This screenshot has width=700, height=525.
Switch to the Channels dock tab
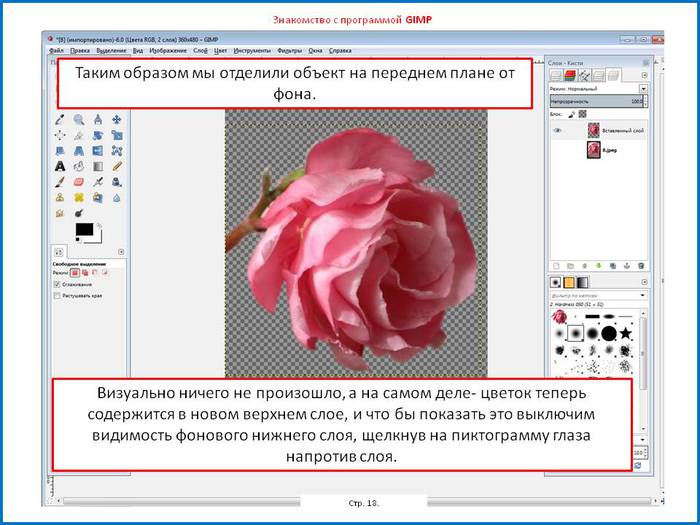(570, 75)
